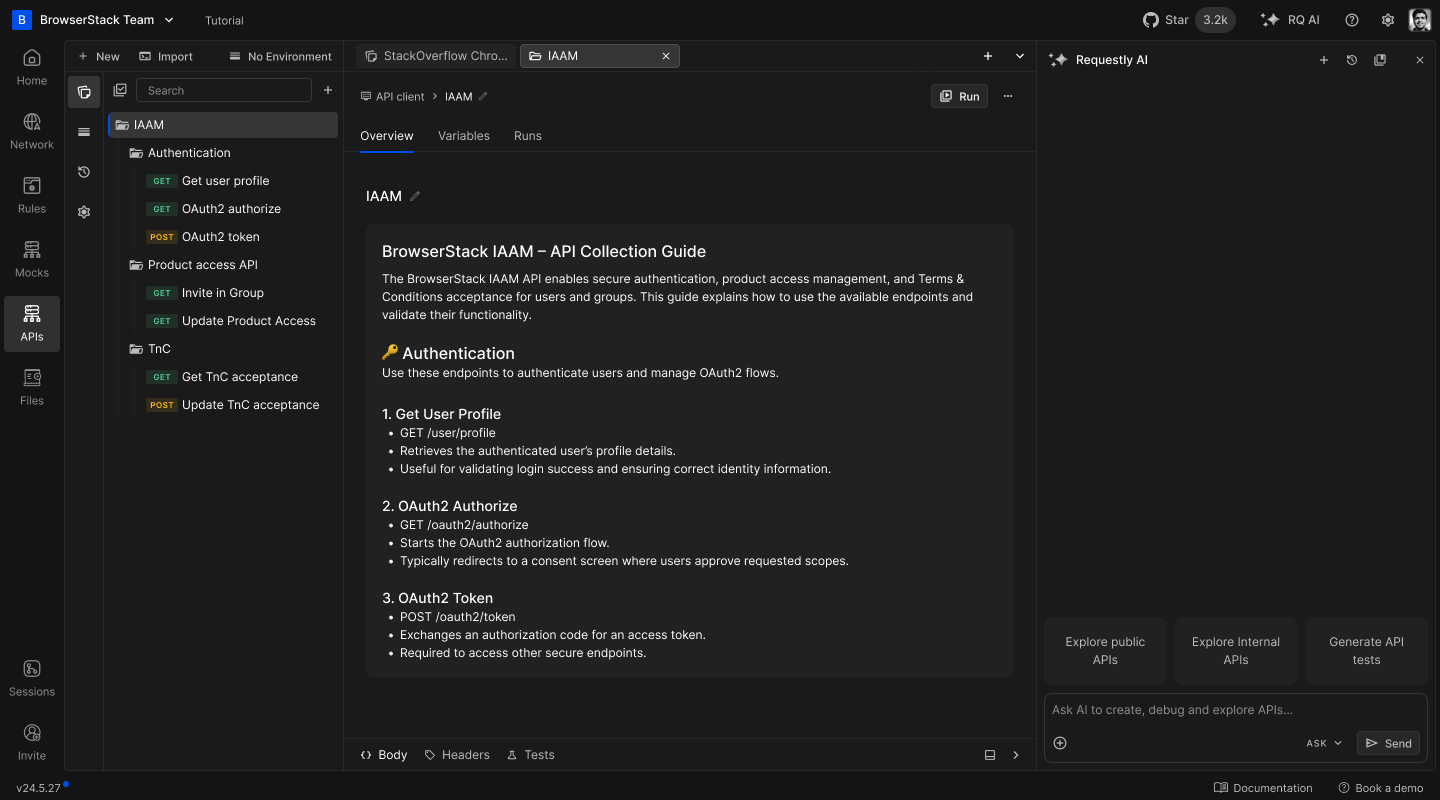Open the APIs section in sidebar
The height and width of the screenshot is (800, 1440).
coord(32,324)
